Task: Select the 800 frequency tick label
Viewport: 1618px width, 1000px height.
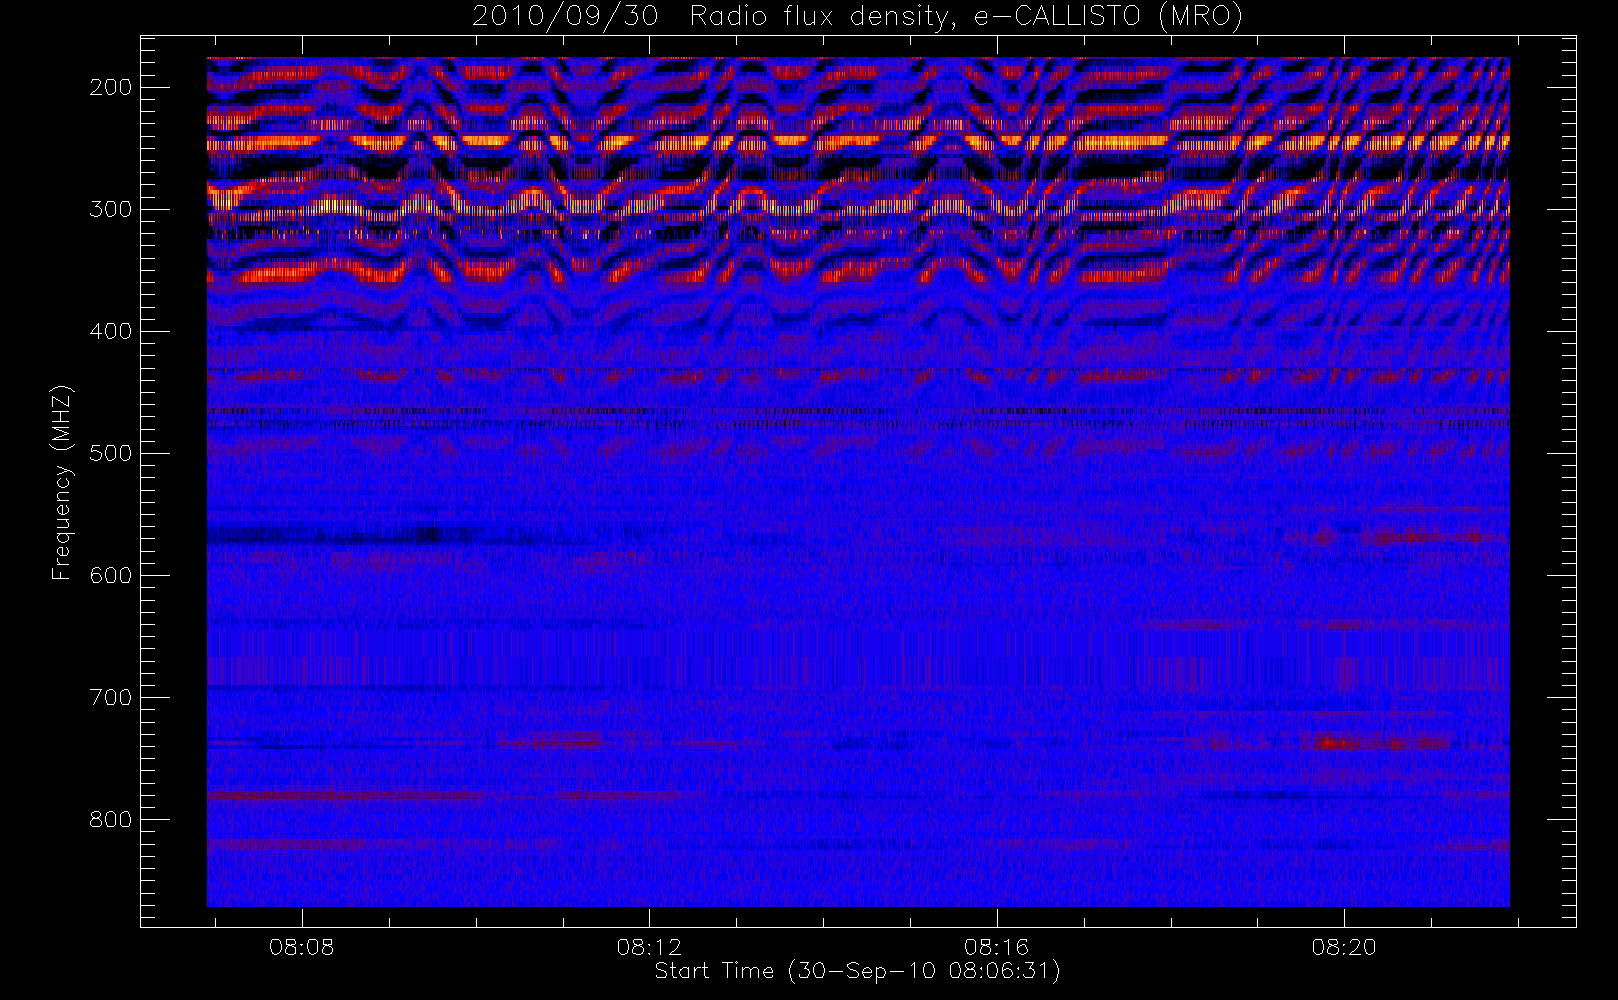Action: [x=111, y=819]
